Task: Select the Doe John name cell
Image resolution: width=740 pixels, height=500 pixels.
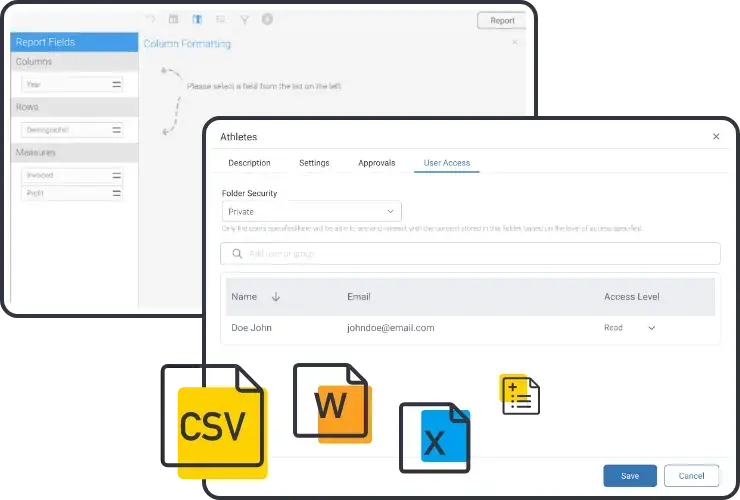Action: click(x=251, y=328)
